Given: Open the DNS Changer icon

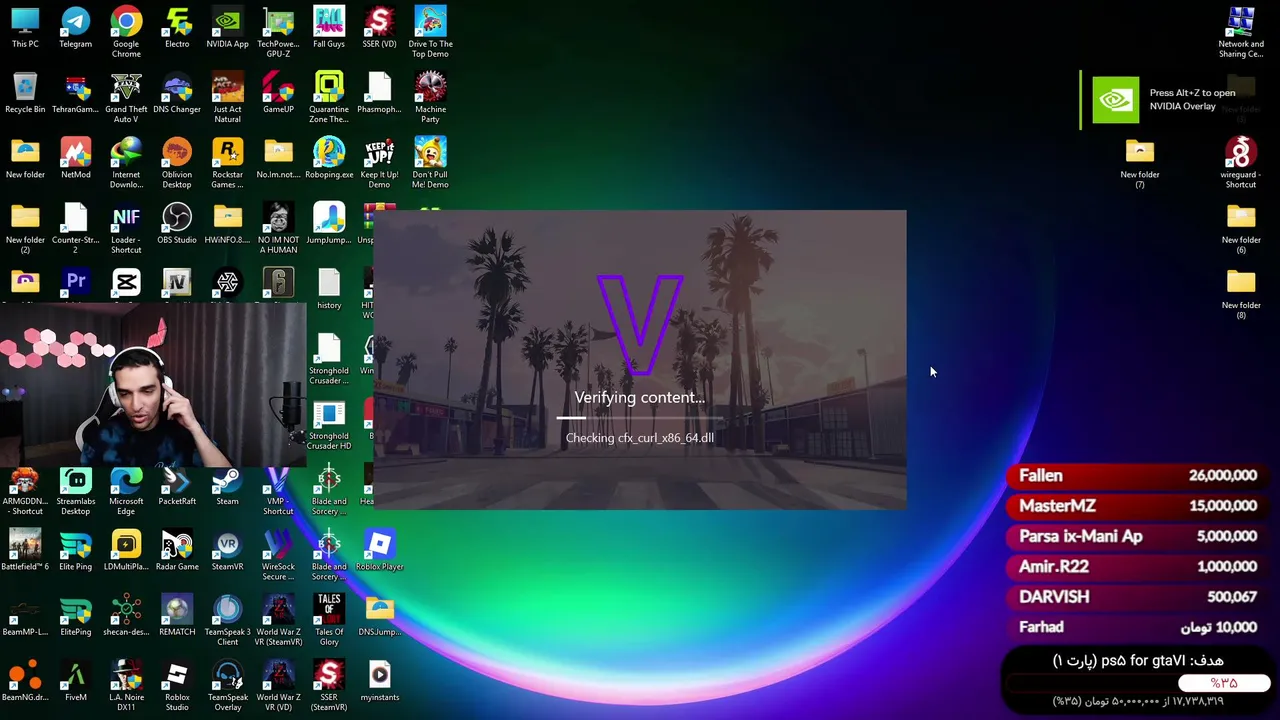Looking at the screenshot, I should 177,93.
